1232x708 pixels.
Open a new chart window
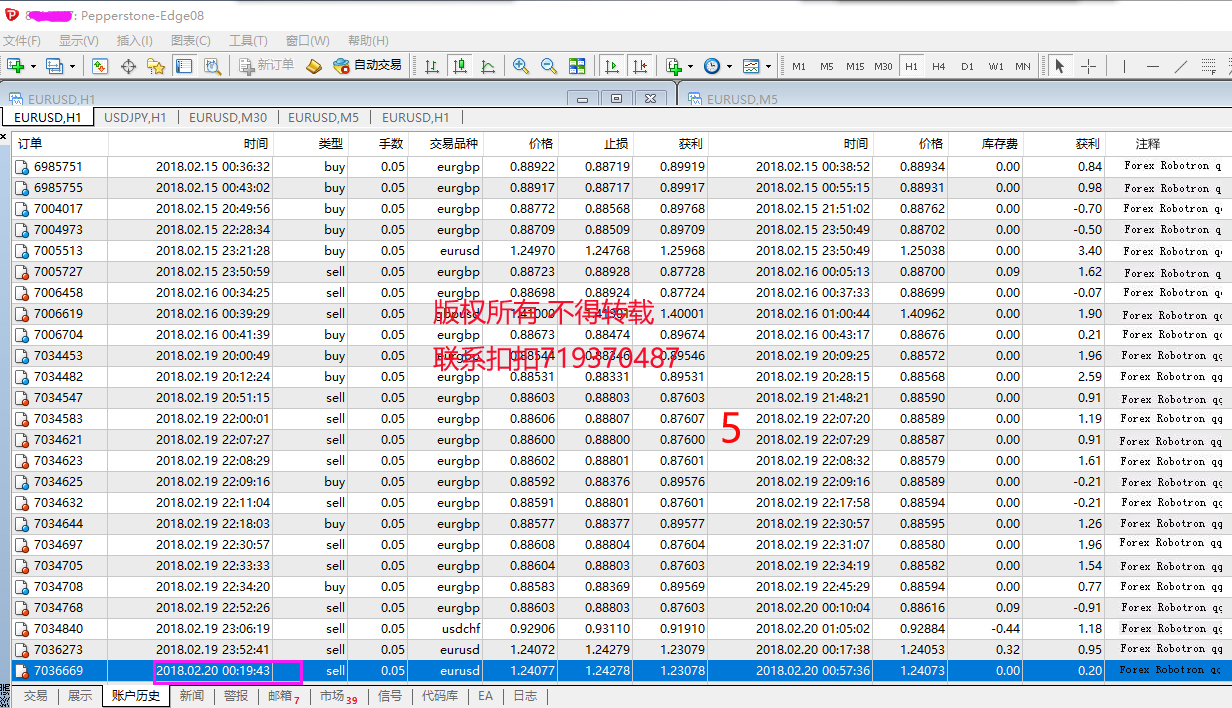pyautogui.click(x=16, y=66)
